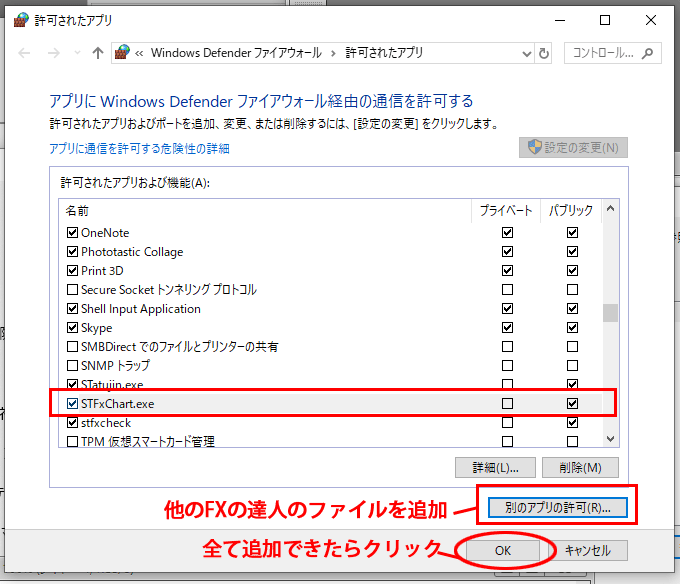Expand the address bar history dropdown

point(527,54)
